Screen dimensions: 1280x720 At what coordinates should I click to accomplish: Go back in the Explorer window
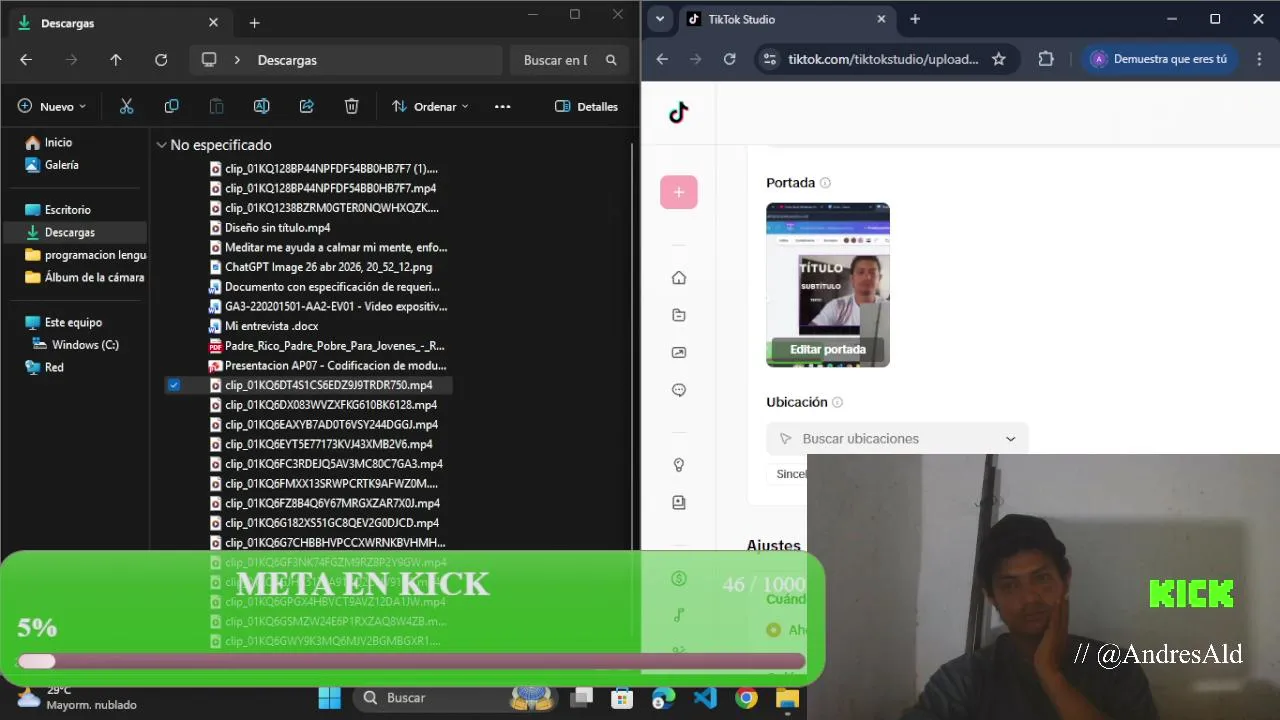[x=26, y=60]
